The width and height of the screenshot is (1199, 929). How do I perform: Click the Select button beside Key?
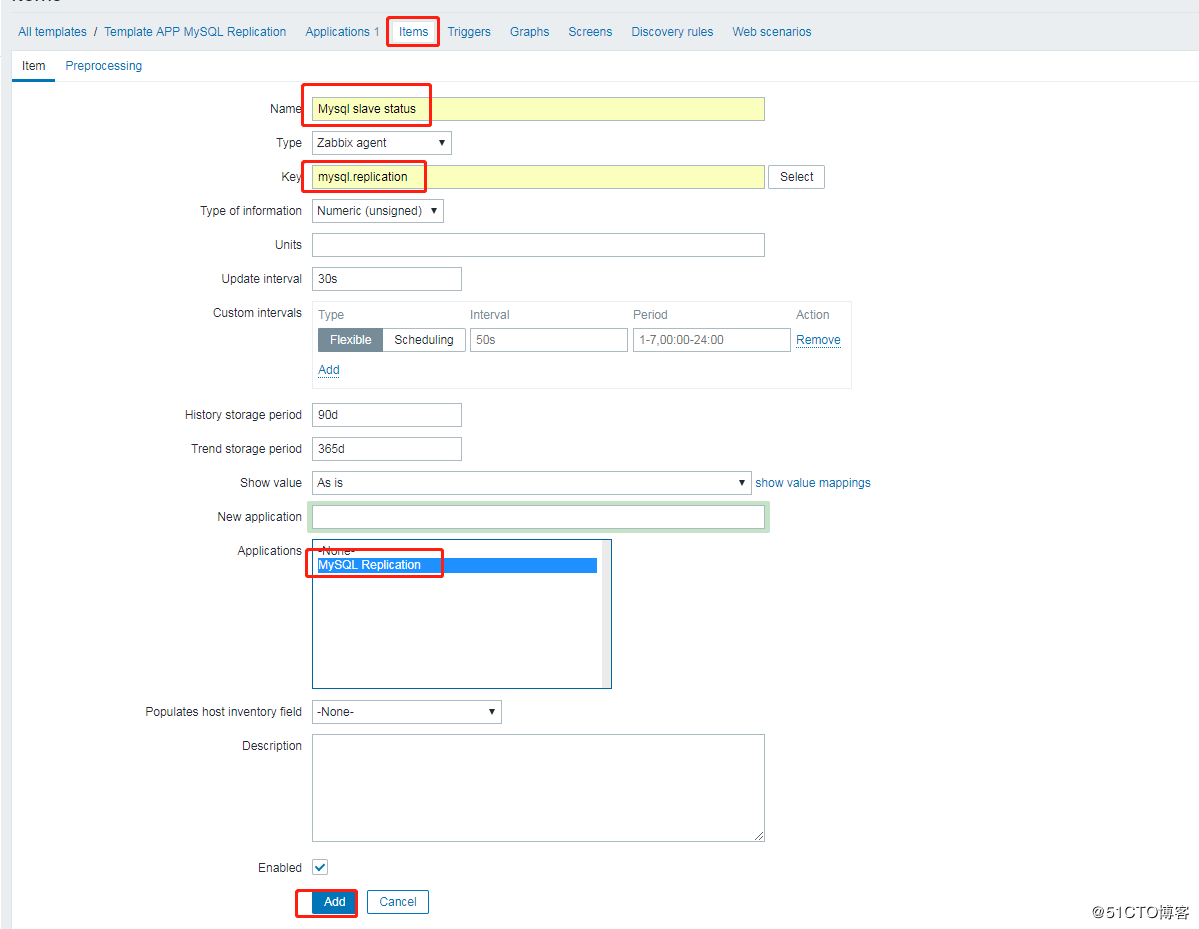click(x=796, y=177)
